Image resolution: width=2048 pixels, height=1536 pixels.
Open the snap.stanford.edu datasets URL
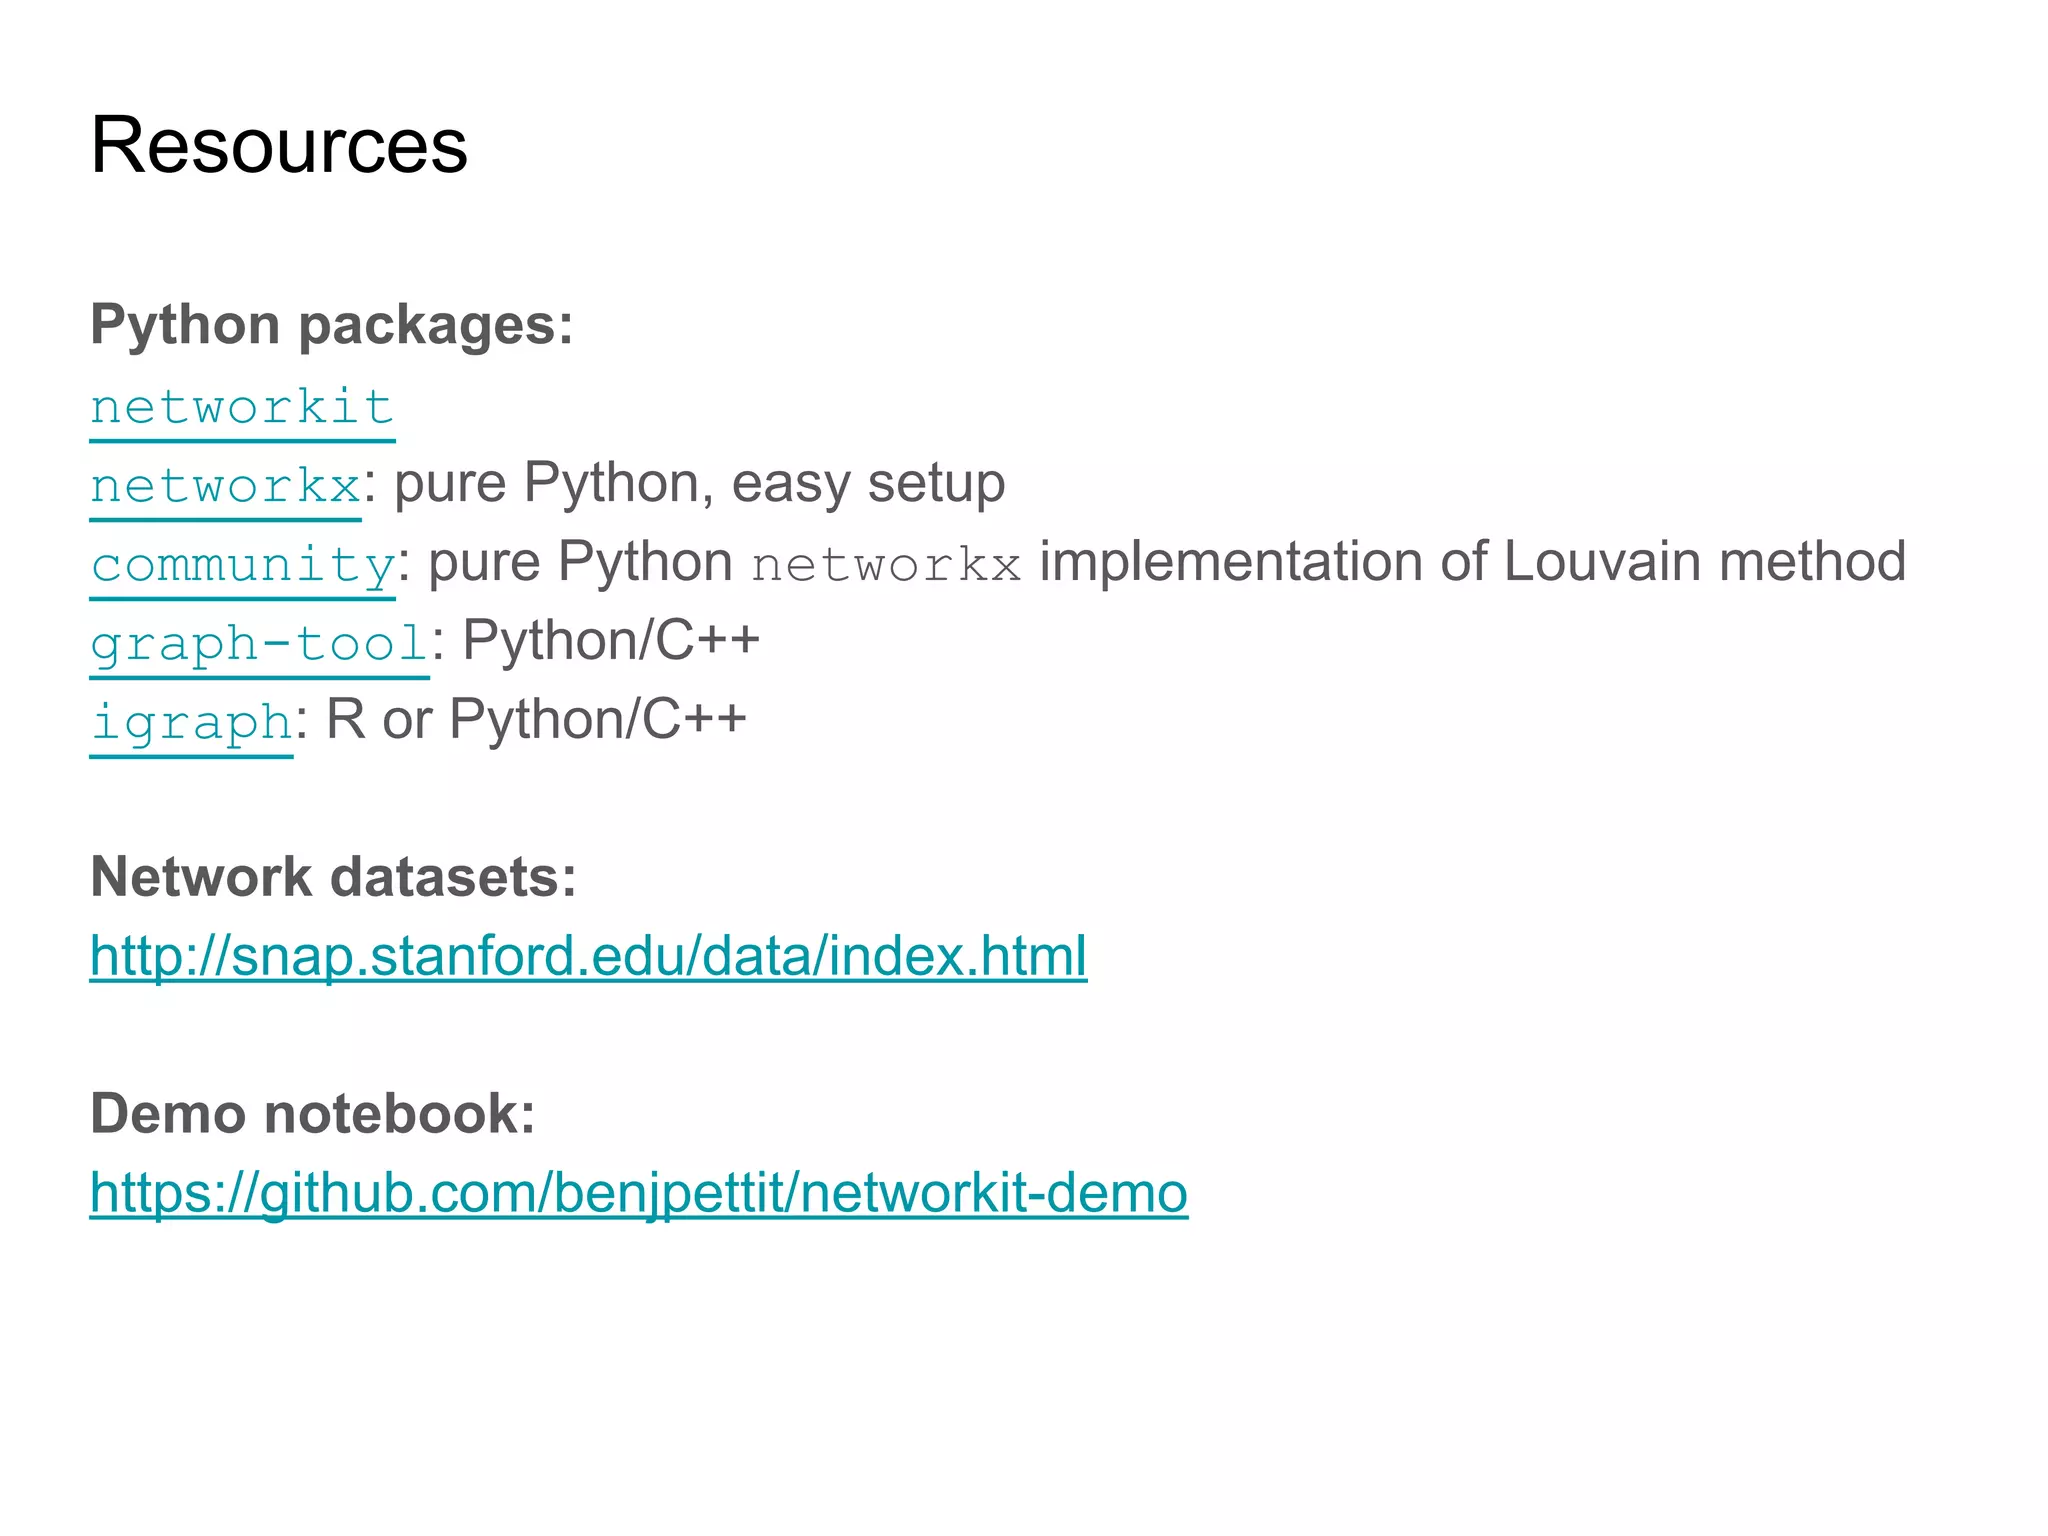pyautogui.click(x=588, y=956)
